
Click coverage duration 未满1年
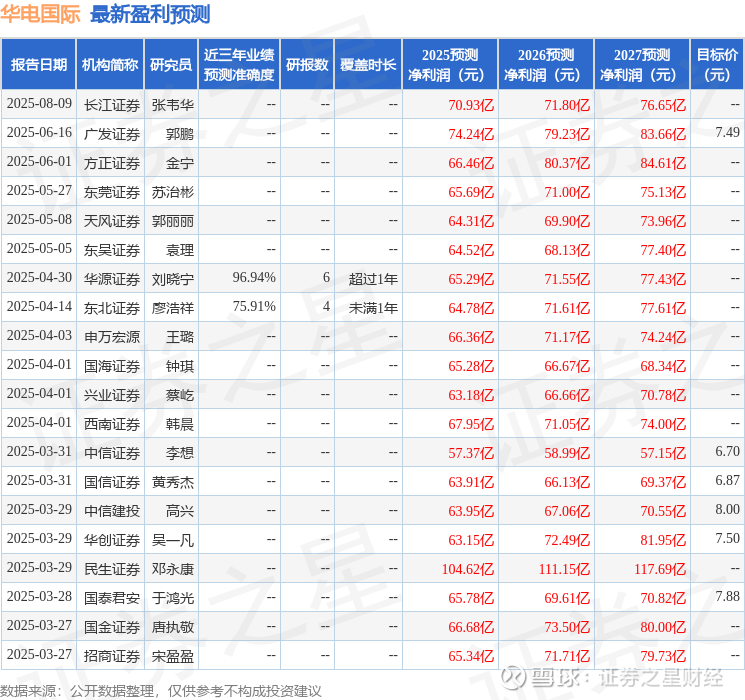click(x=373, y=308)
